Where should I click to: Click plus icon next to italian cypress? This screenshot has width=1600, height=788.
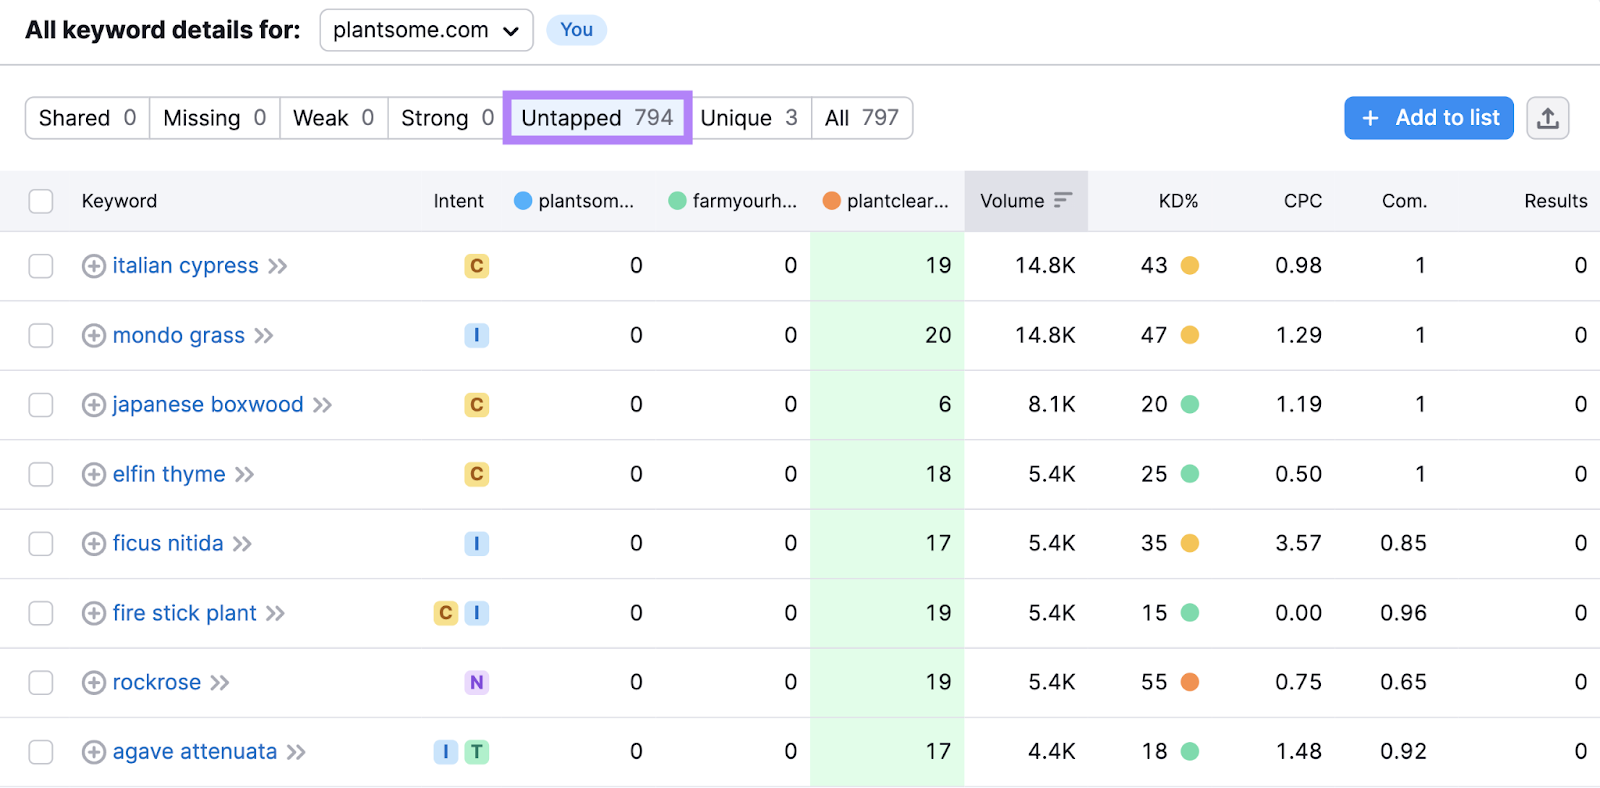click(x=94, y=266)
